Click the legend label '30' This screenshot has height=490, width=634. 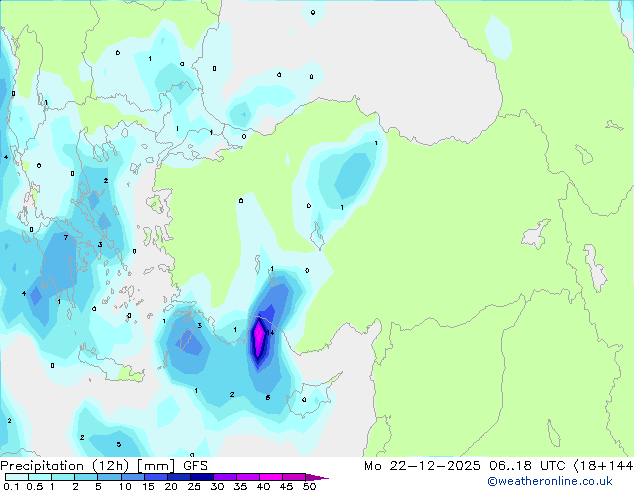217,486
